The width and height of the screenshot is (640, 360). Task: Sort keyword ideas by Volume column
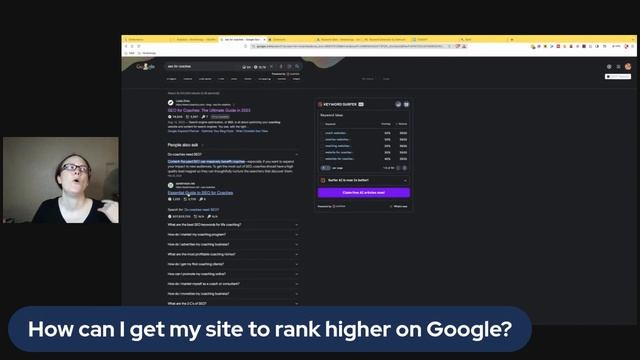402,124
